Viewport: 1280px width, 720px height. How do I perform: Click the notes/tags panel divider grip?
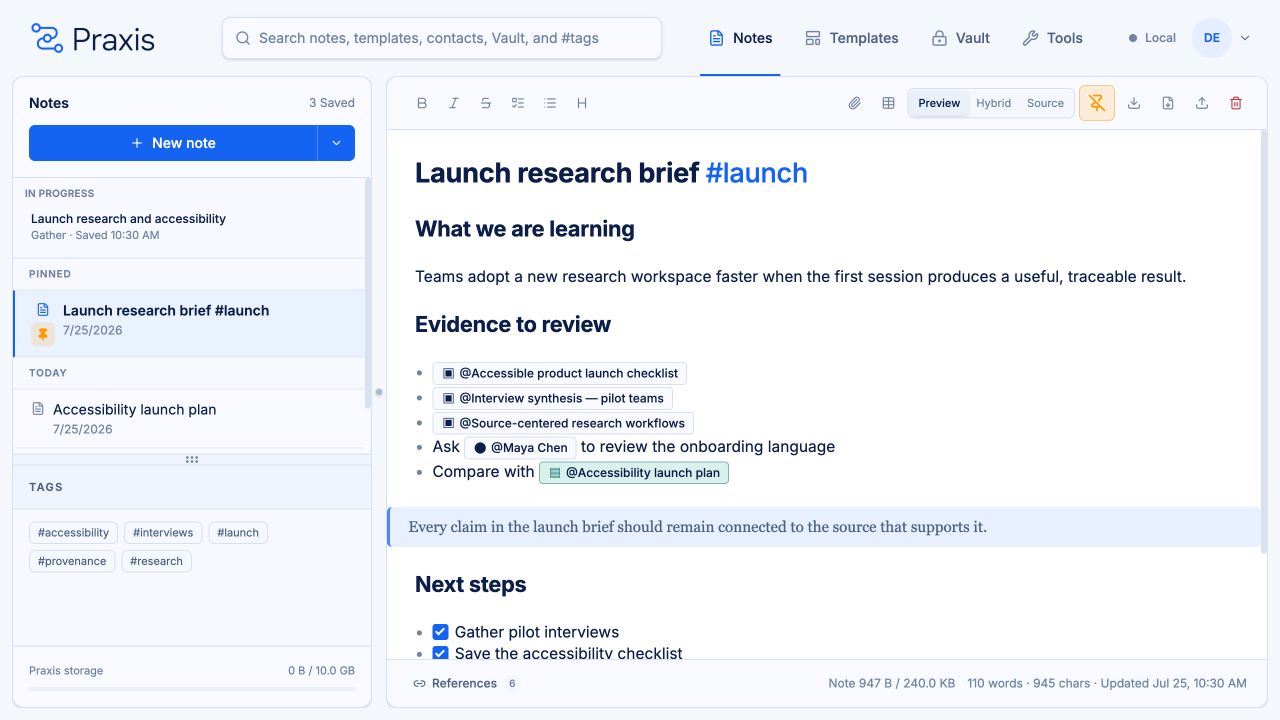(x=192, y=460)
